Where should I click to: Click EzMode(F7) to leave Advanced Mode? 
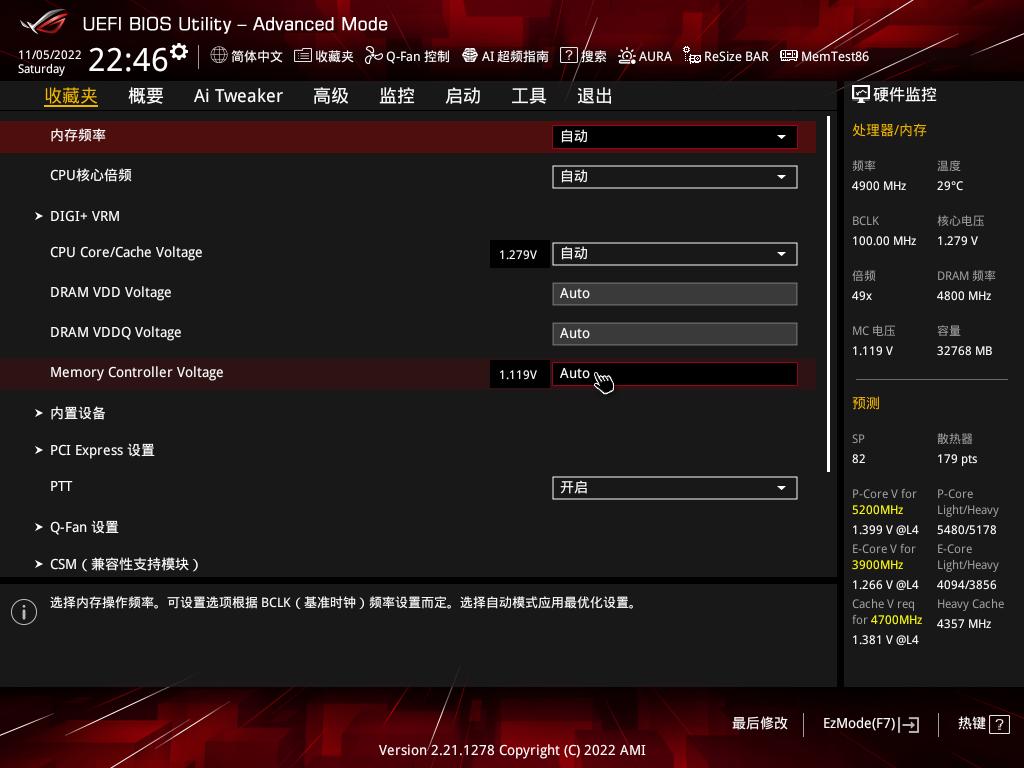click(870, 723)
